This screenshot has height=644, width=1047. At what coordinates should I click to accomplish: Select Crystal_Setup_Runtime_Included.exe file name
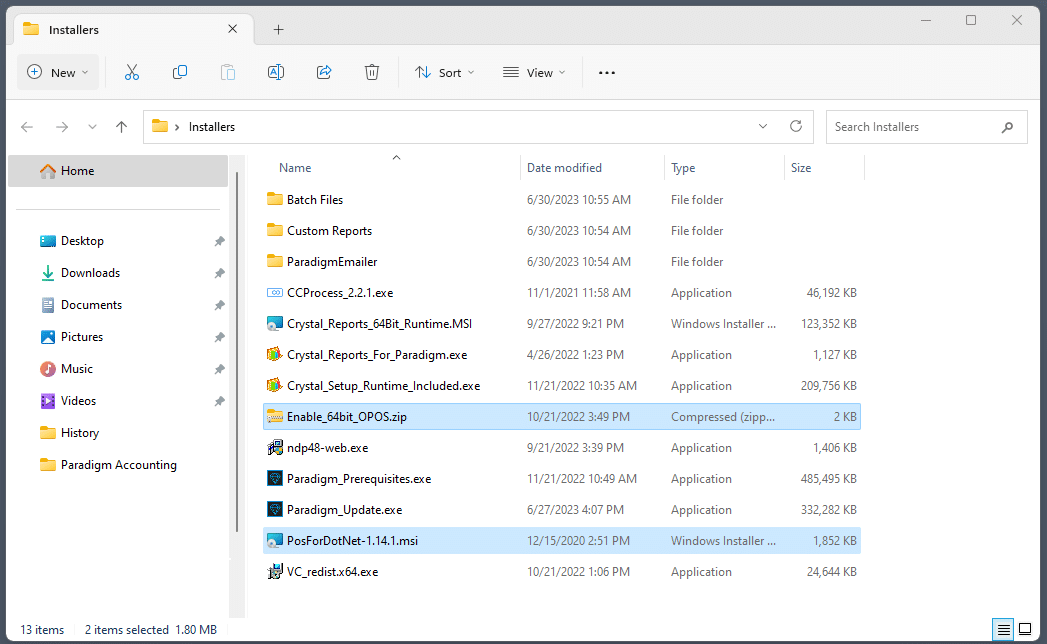pyautogui.click(x=383, y=386)
